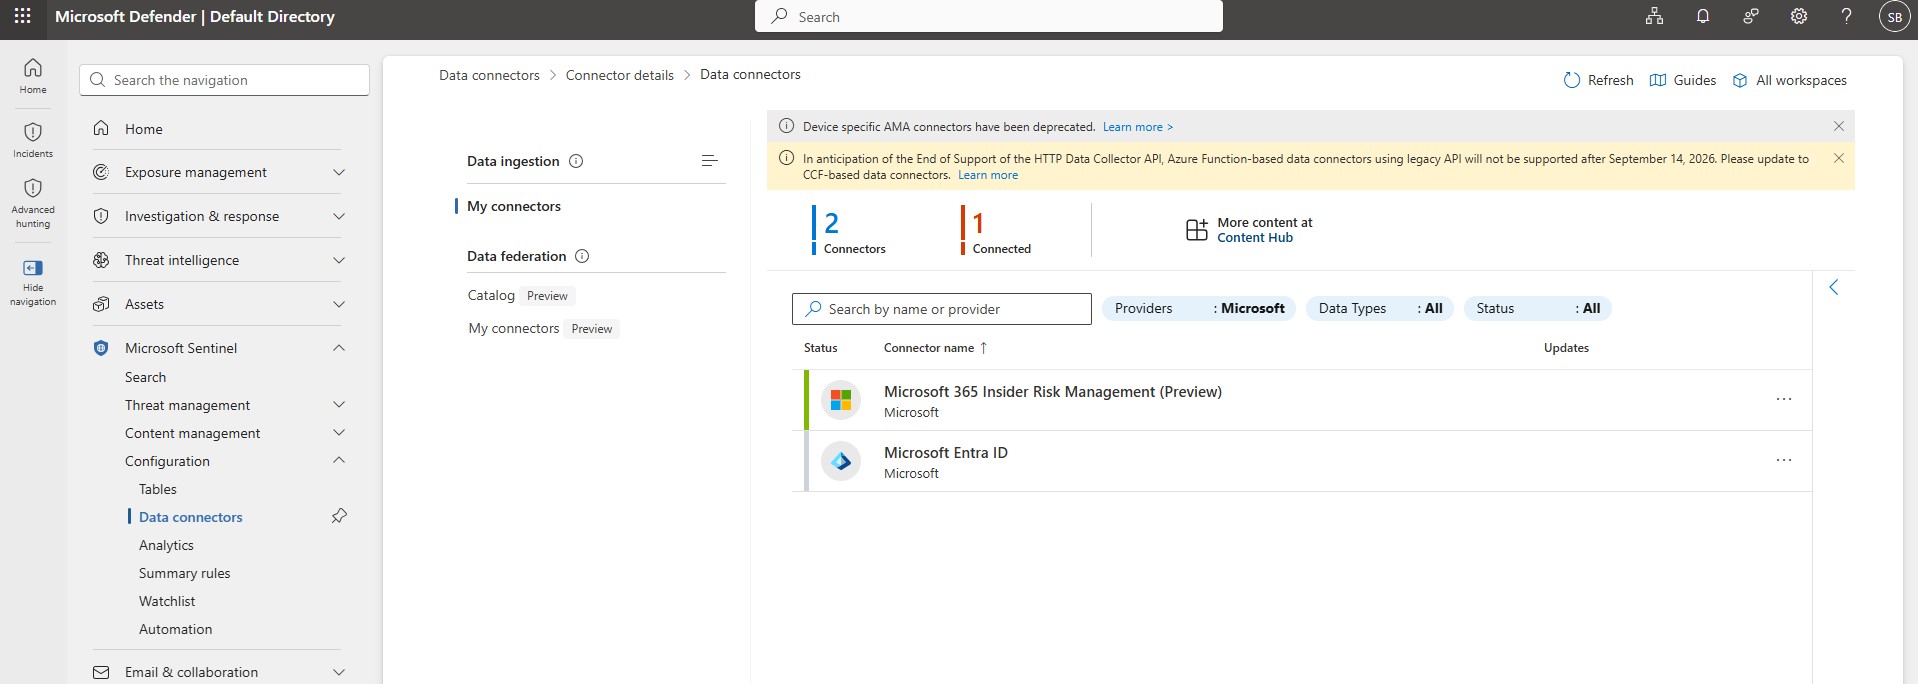This screenshot has width=1918, height=684.
Task: Open Providers filter dropdown
Action: pos(1199,308)
